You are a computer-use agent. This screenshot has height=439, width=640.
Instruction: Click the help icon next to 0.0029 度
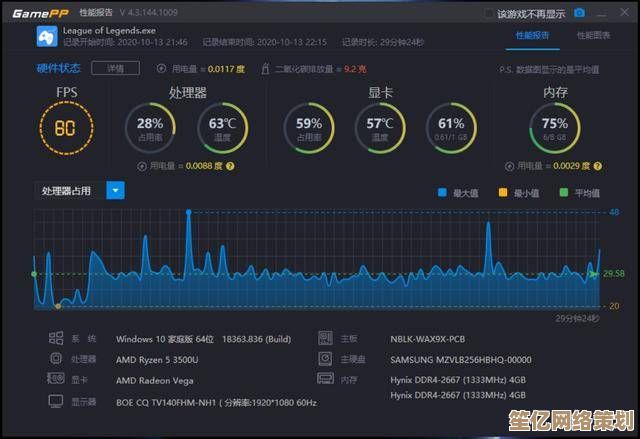click(x=598, y=166)
